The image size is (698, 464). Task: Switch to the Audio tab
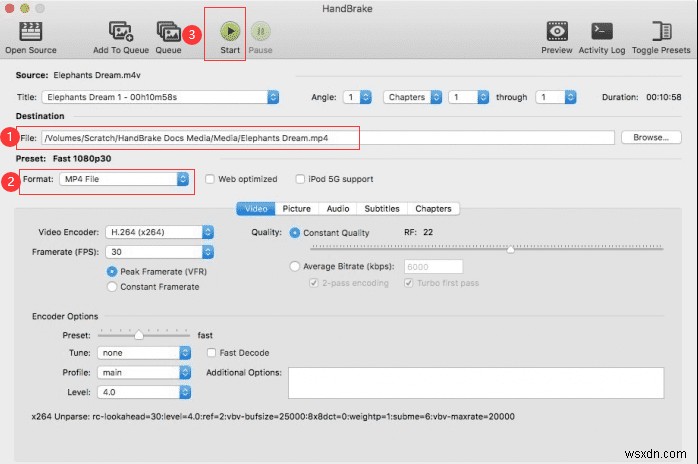pyautogui.click(x=338, y=208)
